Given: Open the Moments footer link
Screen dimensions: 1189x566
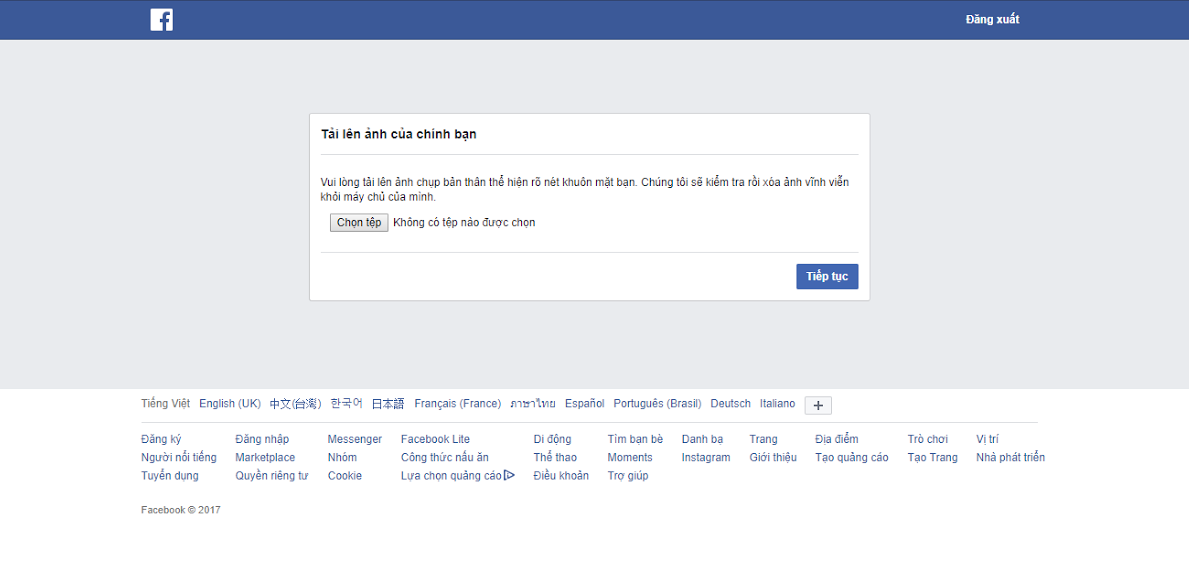Looking at the screenshot, I should point(630,458).
